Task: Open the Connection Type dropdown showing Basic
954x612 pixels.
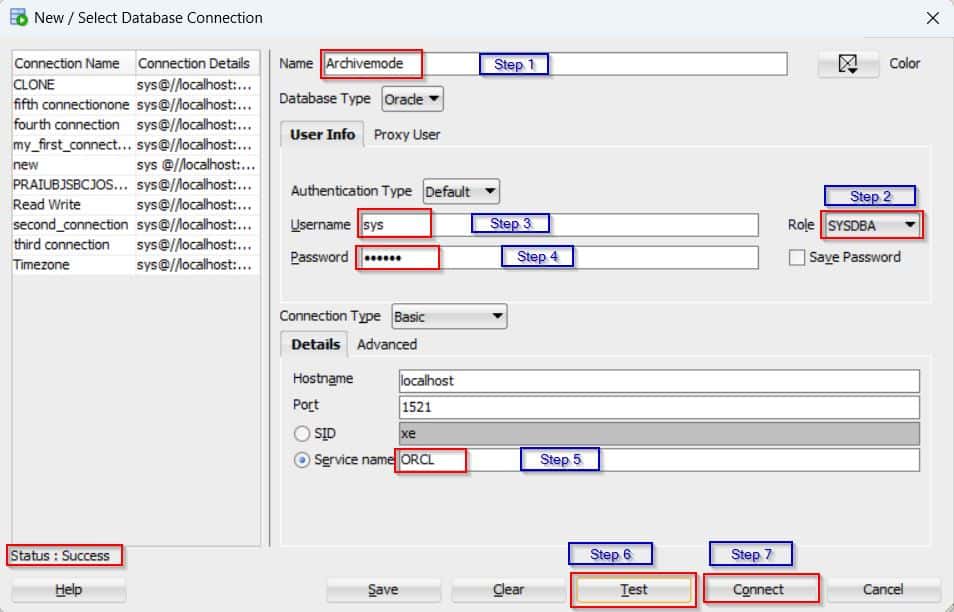Action: click(x=448, y=316)
